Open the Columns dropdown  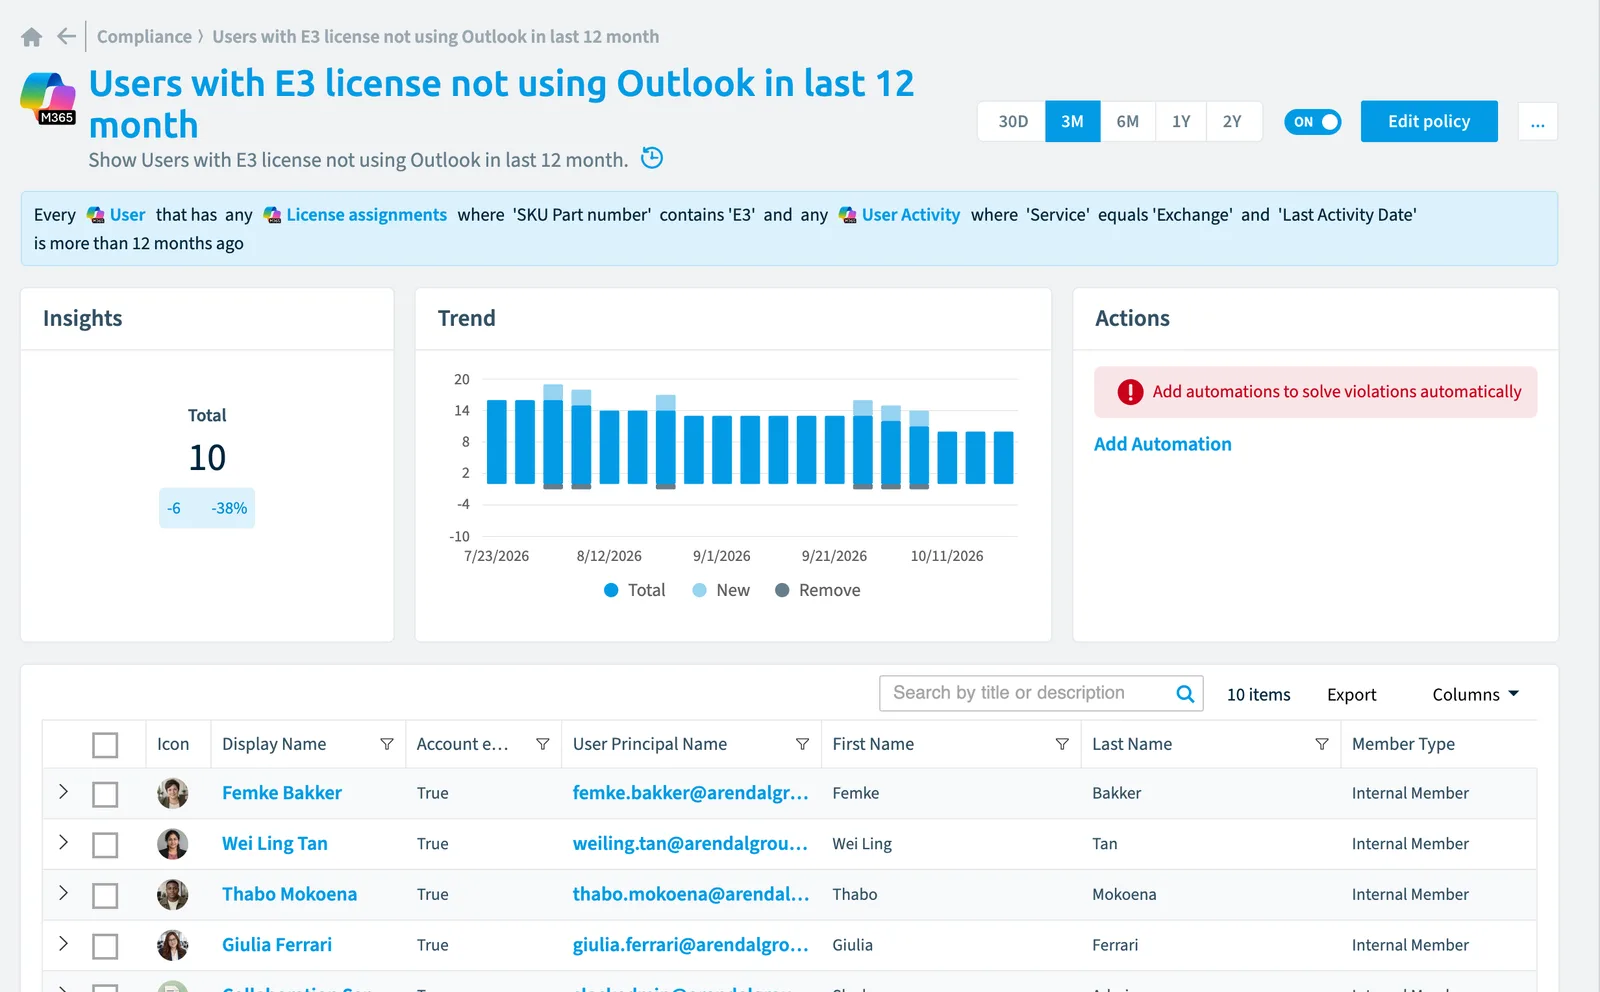(x=1475, y=694)
